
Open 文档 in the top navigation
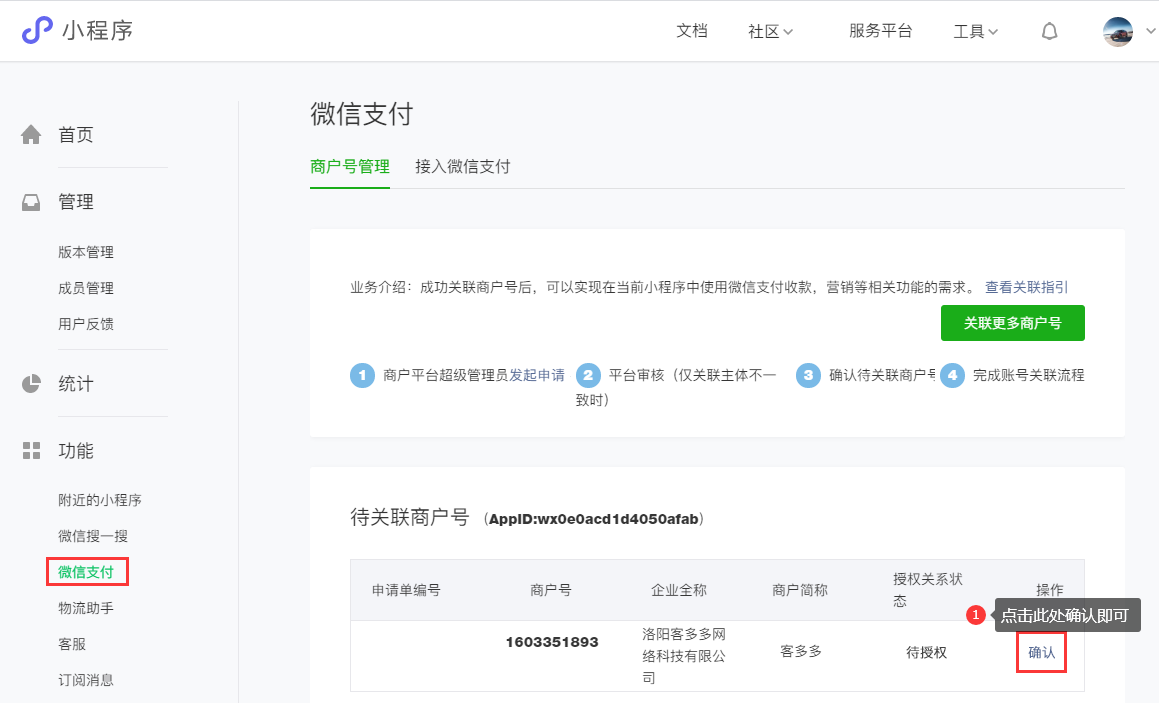coord(692,31)
